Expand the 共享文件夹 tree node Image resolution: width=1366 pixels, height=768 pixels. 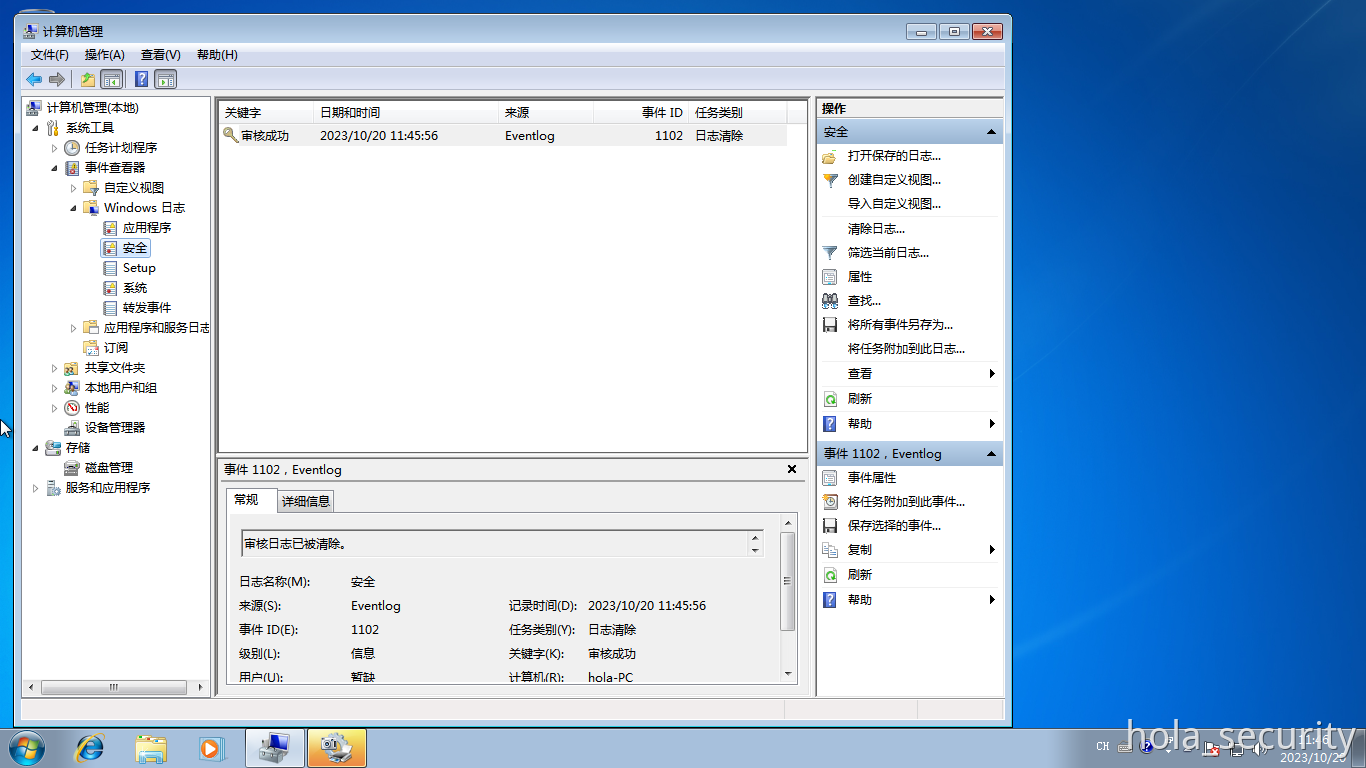[56, 368]
